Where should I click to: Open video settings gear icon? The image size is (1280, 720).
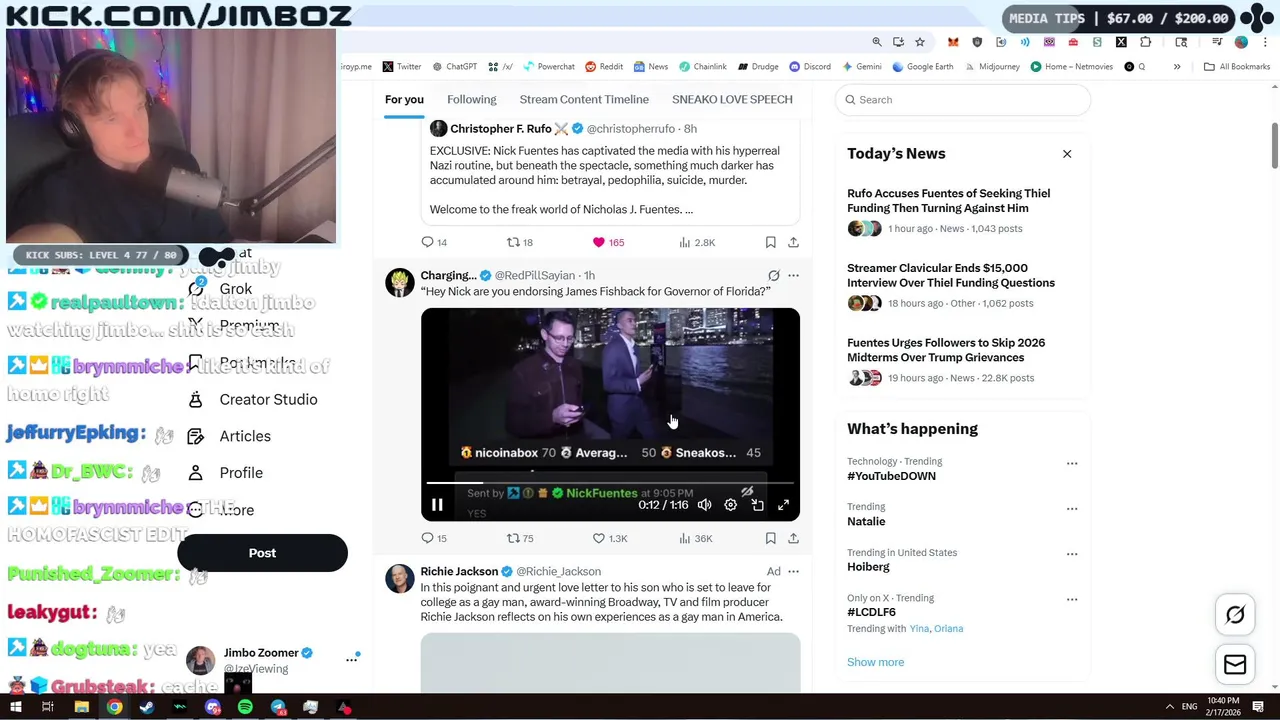point(731,505)
